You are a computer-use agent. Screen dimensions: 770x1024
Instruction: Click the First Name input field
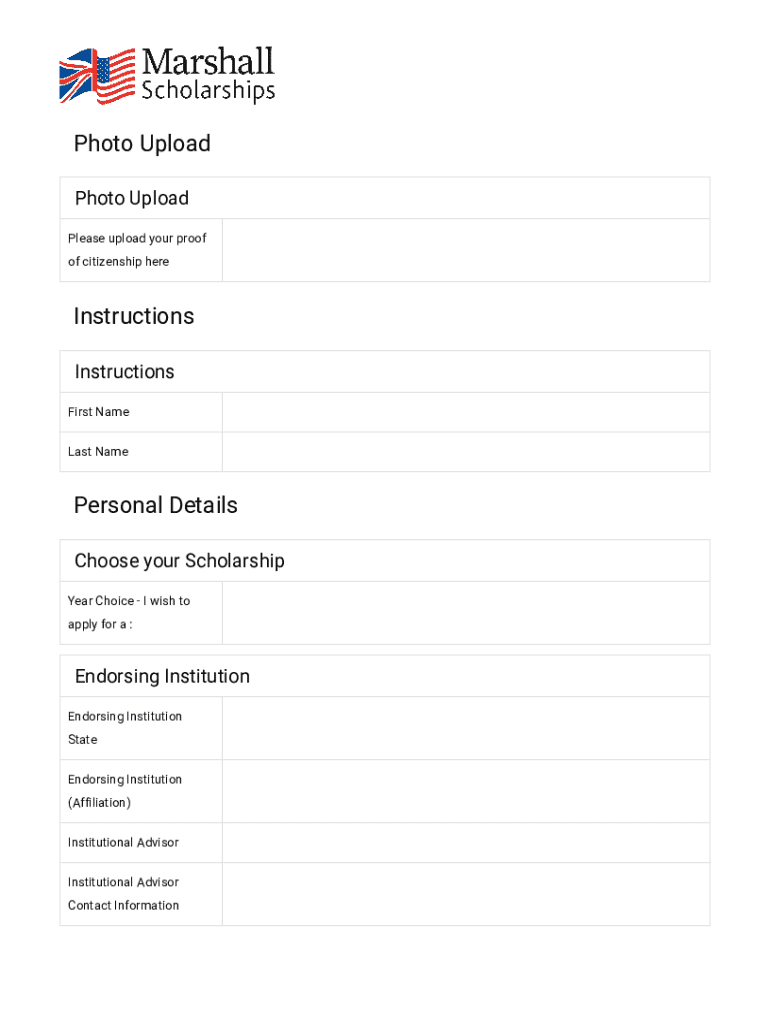[x=465, y=412]
